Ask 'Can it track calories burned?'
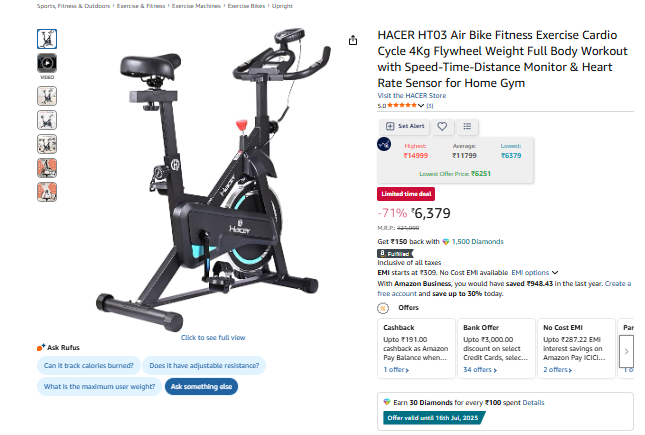Viewport: 645px width, 435px height. (x=88, y=365)
